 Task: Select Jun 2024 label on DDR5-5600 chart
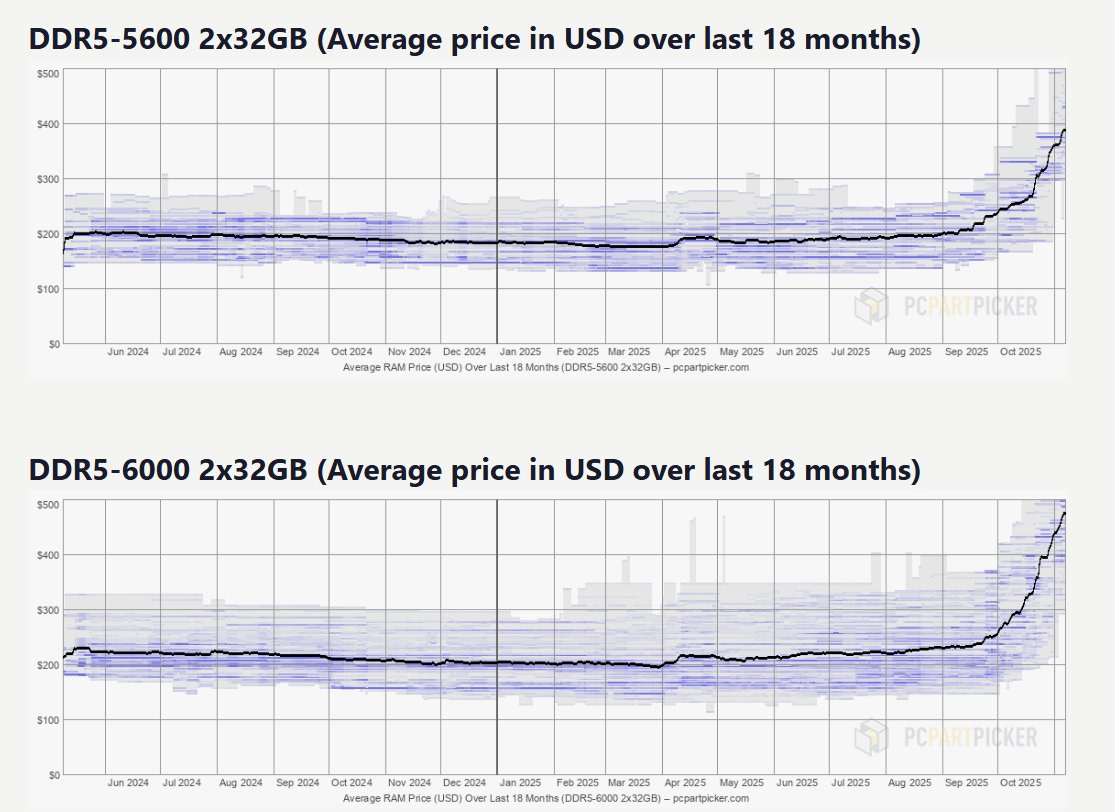[128, 352]
